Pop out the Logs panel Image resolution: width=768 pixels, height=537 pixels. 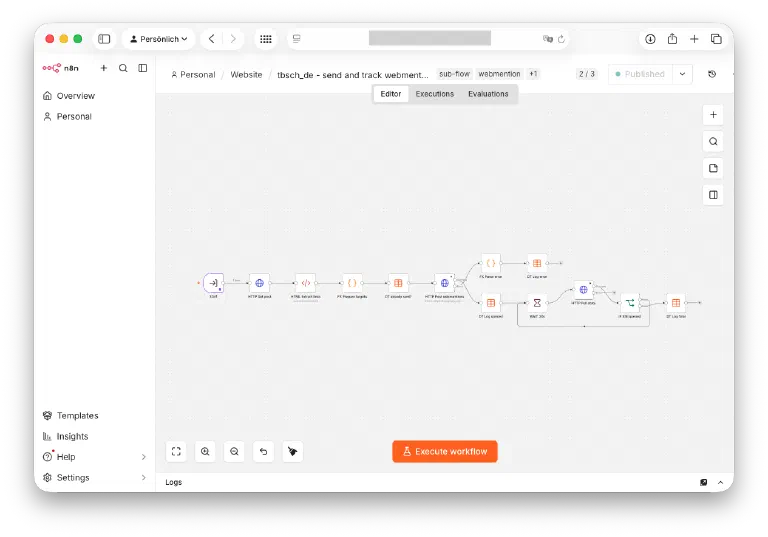pyautogui.click(x=703, y=482)
